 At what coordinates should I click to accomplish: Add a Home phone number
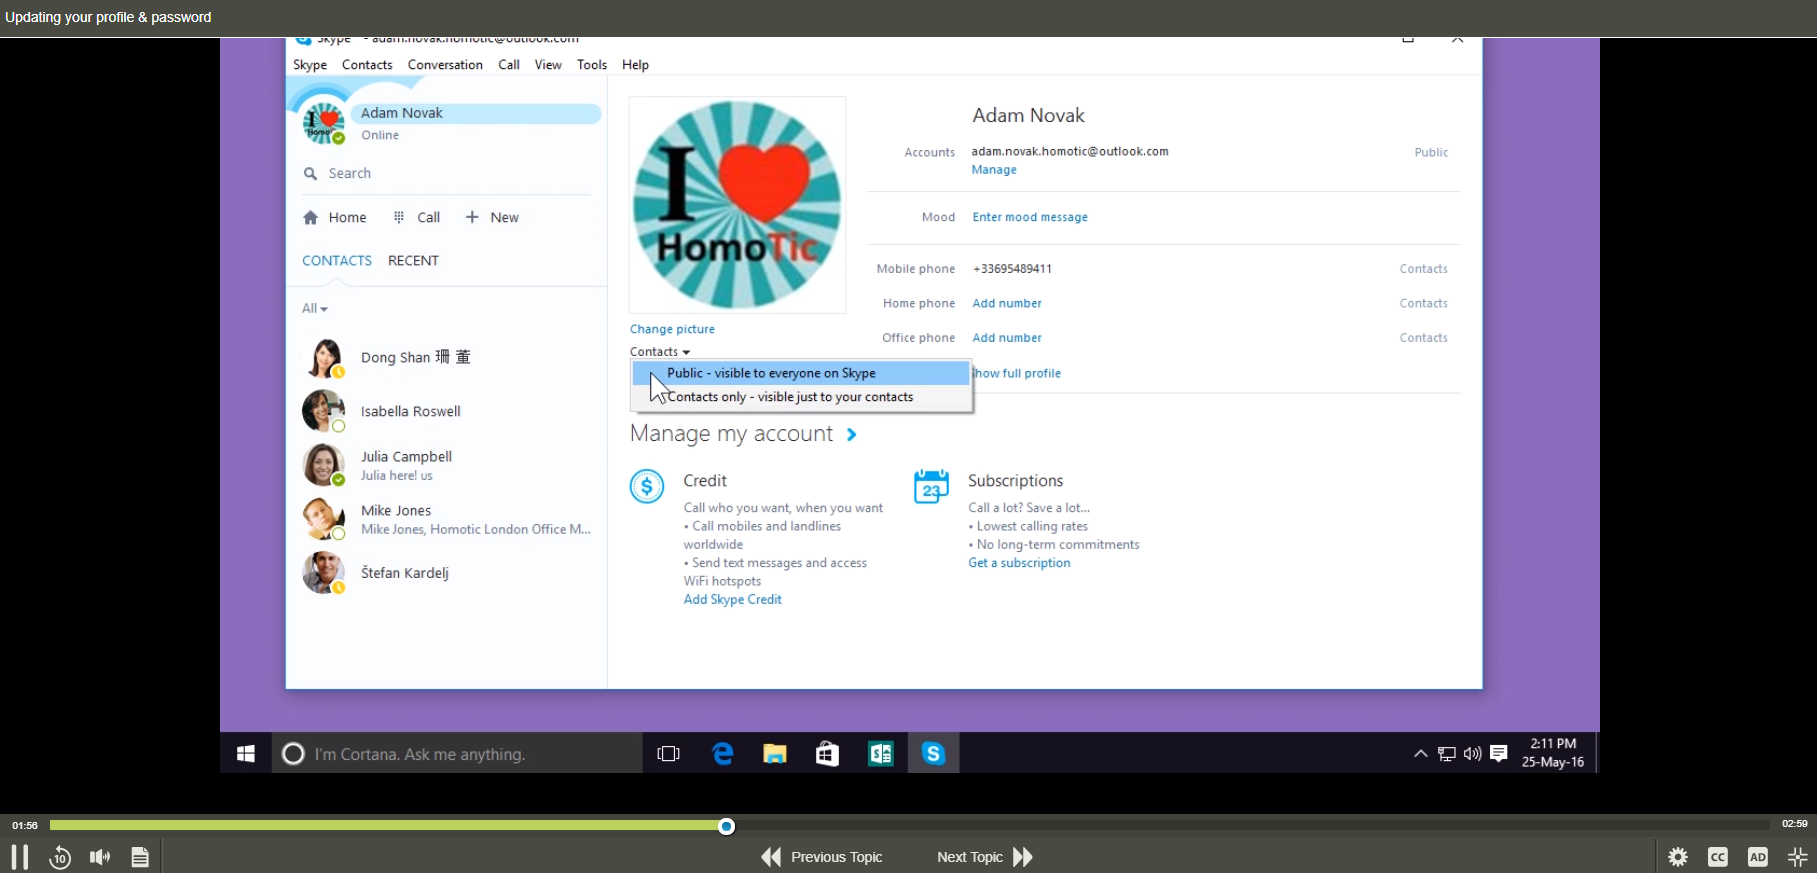click(1007, 303)
